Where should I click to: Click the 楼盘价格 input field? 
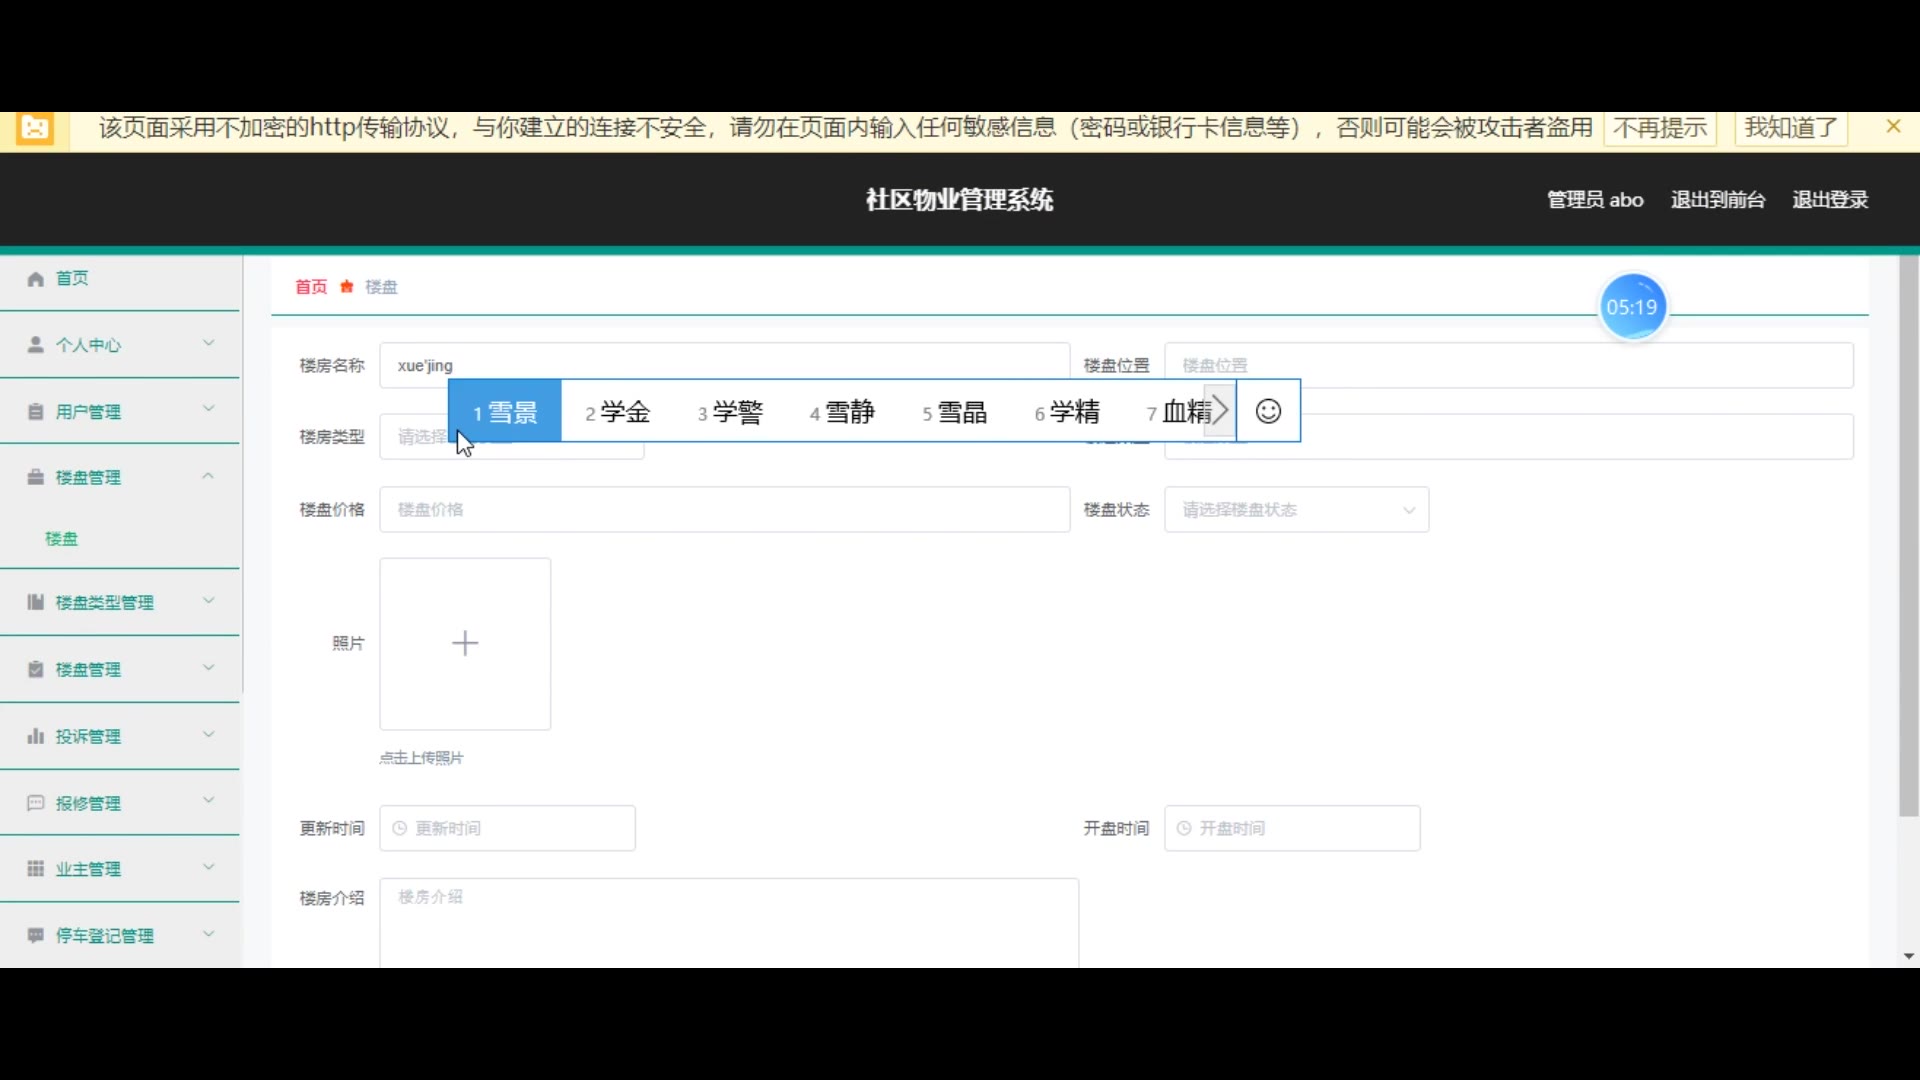click(724, 510)
